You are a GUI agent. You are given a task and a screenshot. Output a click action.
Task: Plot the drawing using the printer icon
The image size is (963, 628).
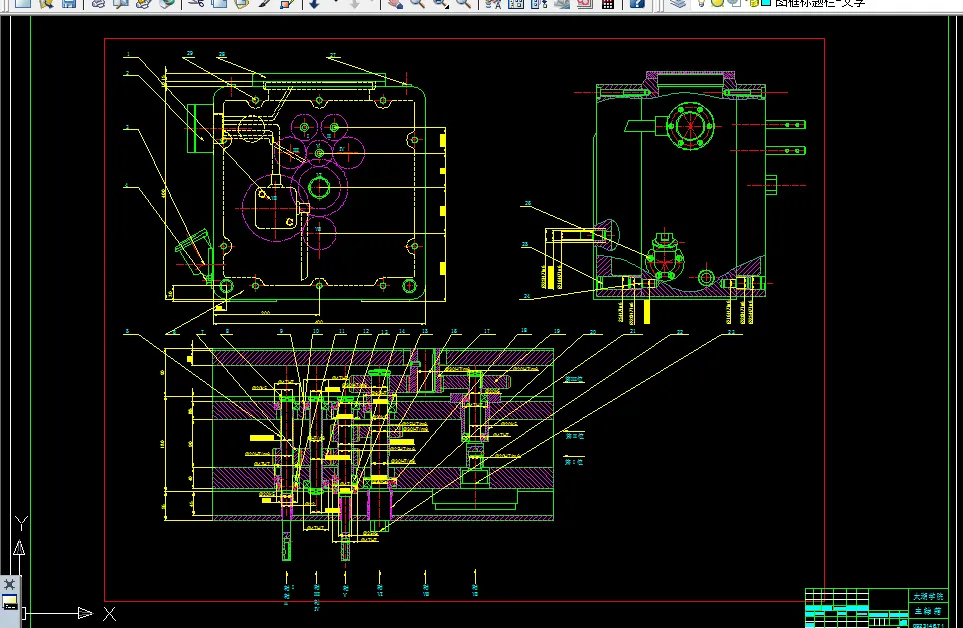click(x=98, y=3)
